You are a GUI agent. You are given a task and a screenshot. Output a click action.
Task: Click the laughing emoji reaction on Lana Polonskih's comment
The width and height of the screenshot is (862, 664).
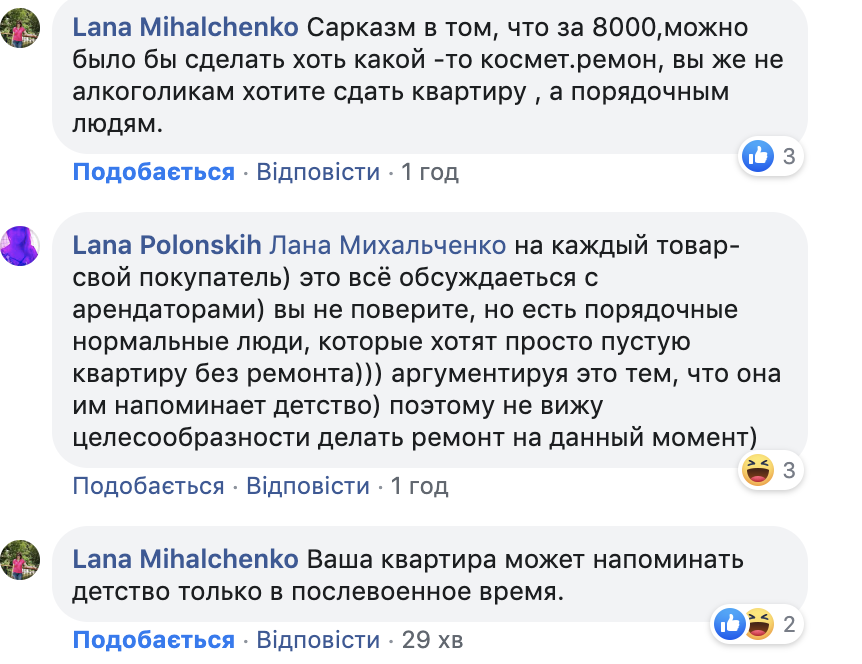click(x=759, y=469)
